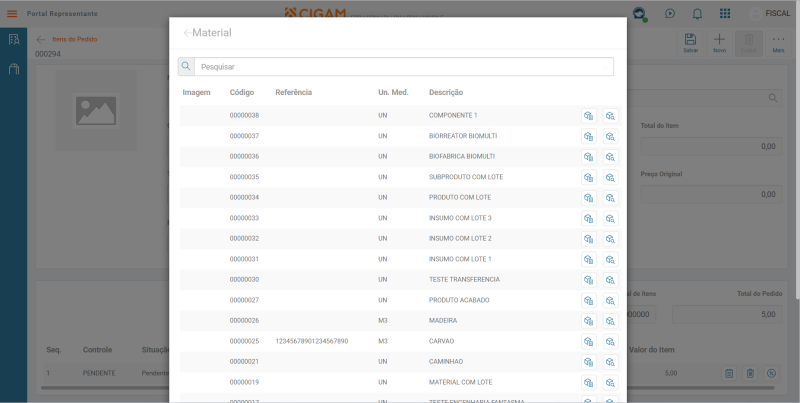The height and width of the screenshot is (403, 800).
Task: Go back using the Material dialog arrow
Action: click(187, 33)
